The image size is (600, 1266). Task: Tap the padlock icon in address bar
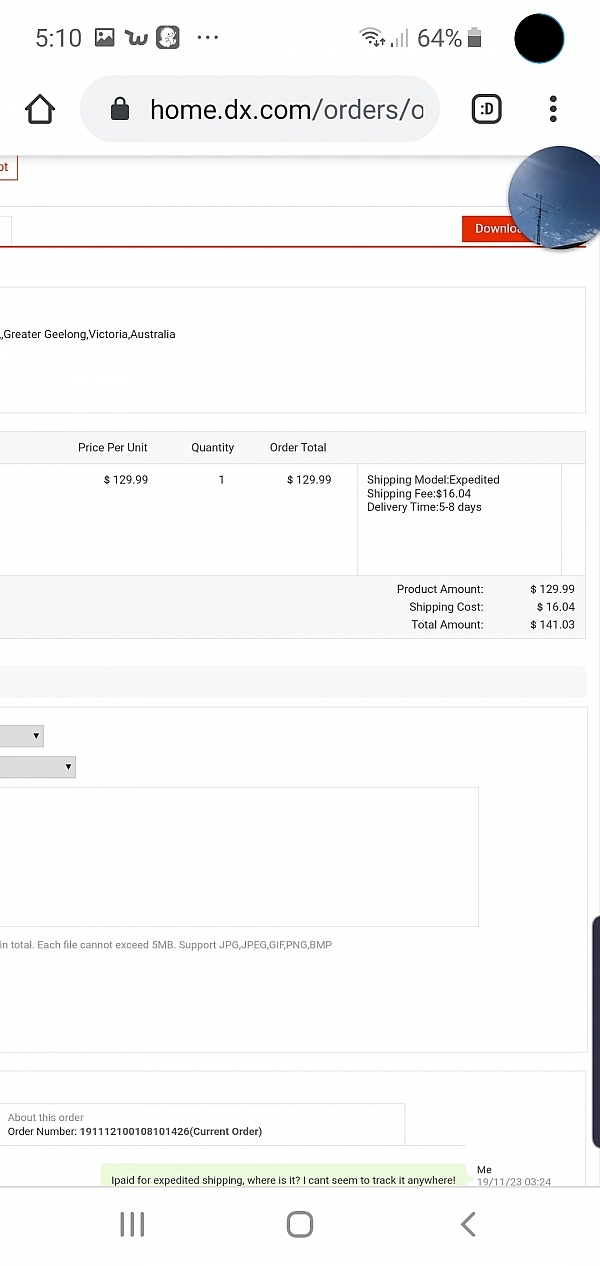(x=120, y=109)
